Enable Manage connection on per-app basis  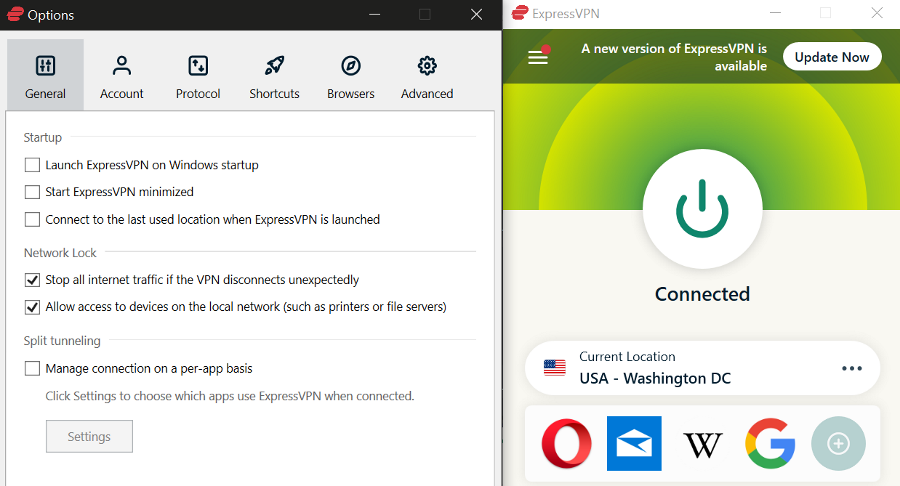point(32,368)
